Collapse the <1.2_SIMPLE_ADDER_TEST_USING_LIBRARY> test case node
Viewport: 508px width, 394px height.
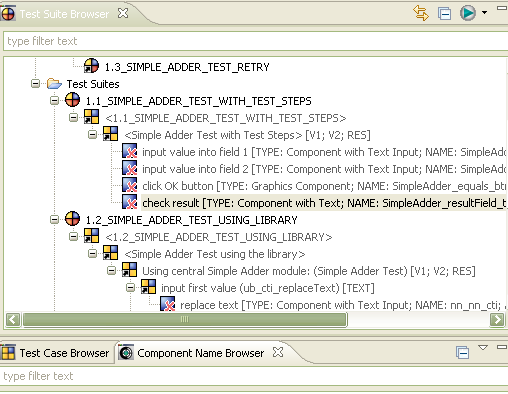click(73, 236)
